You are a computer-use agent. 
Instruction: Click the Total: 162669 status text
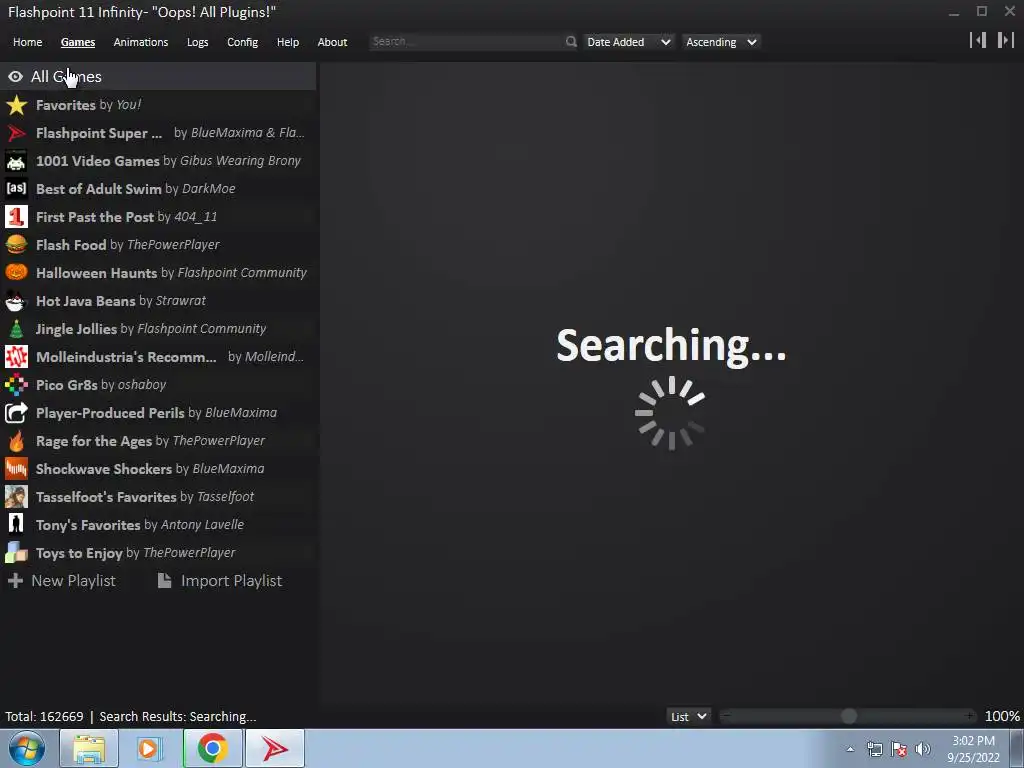pos(44,716)
